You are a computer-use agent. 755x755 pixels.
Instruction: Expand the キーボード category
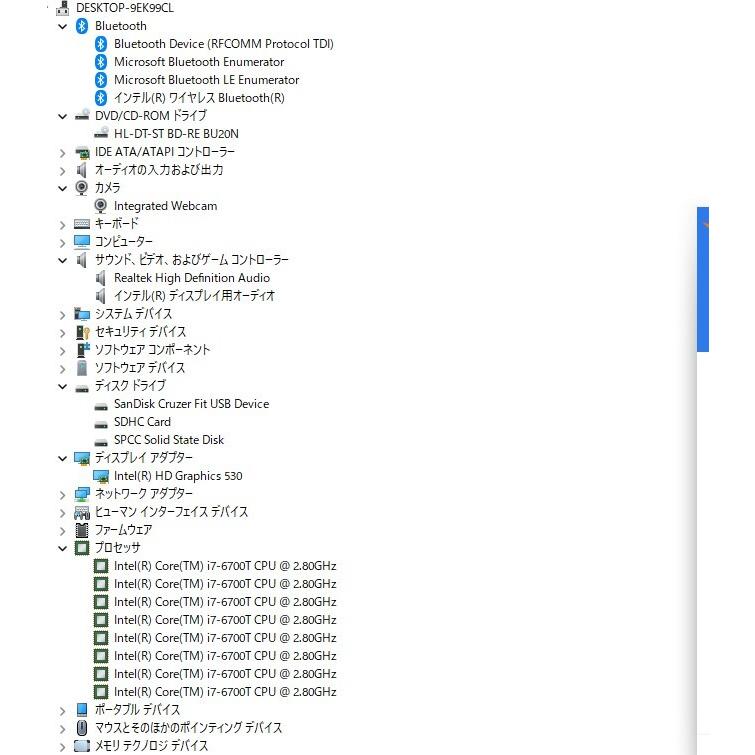coord(62,224)
